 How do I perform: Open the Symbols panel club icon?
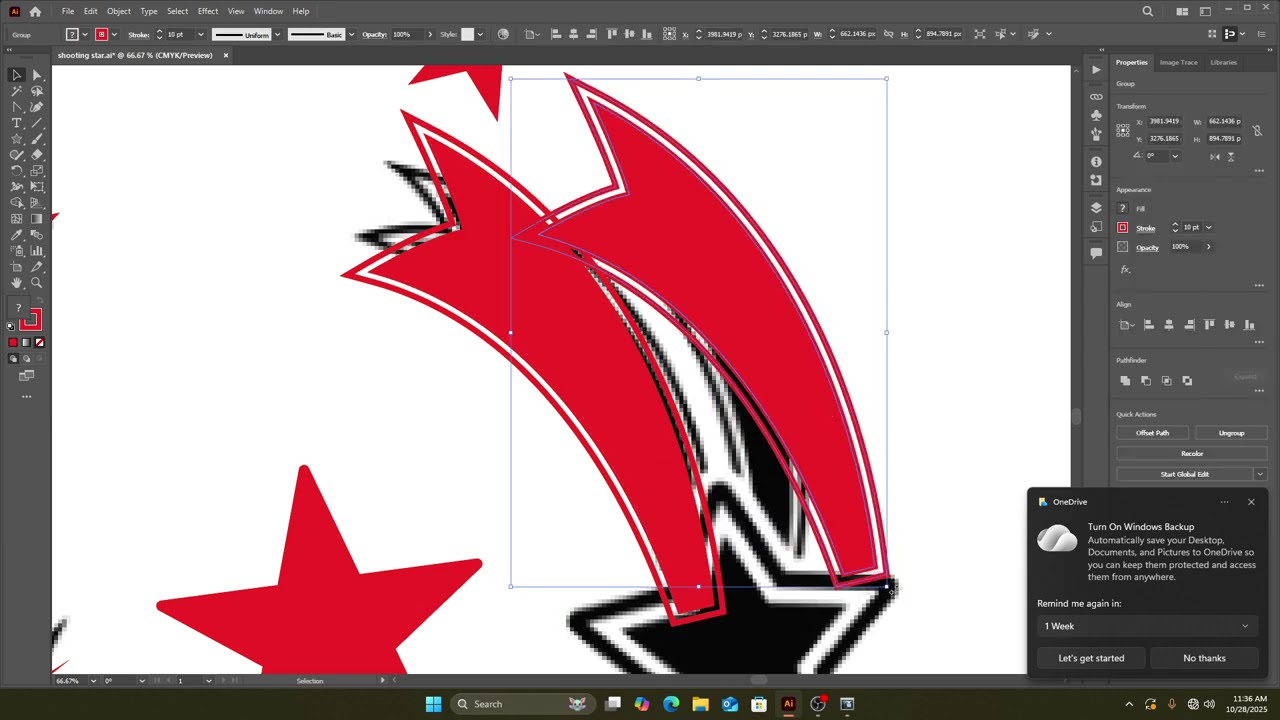[1096, 115]
